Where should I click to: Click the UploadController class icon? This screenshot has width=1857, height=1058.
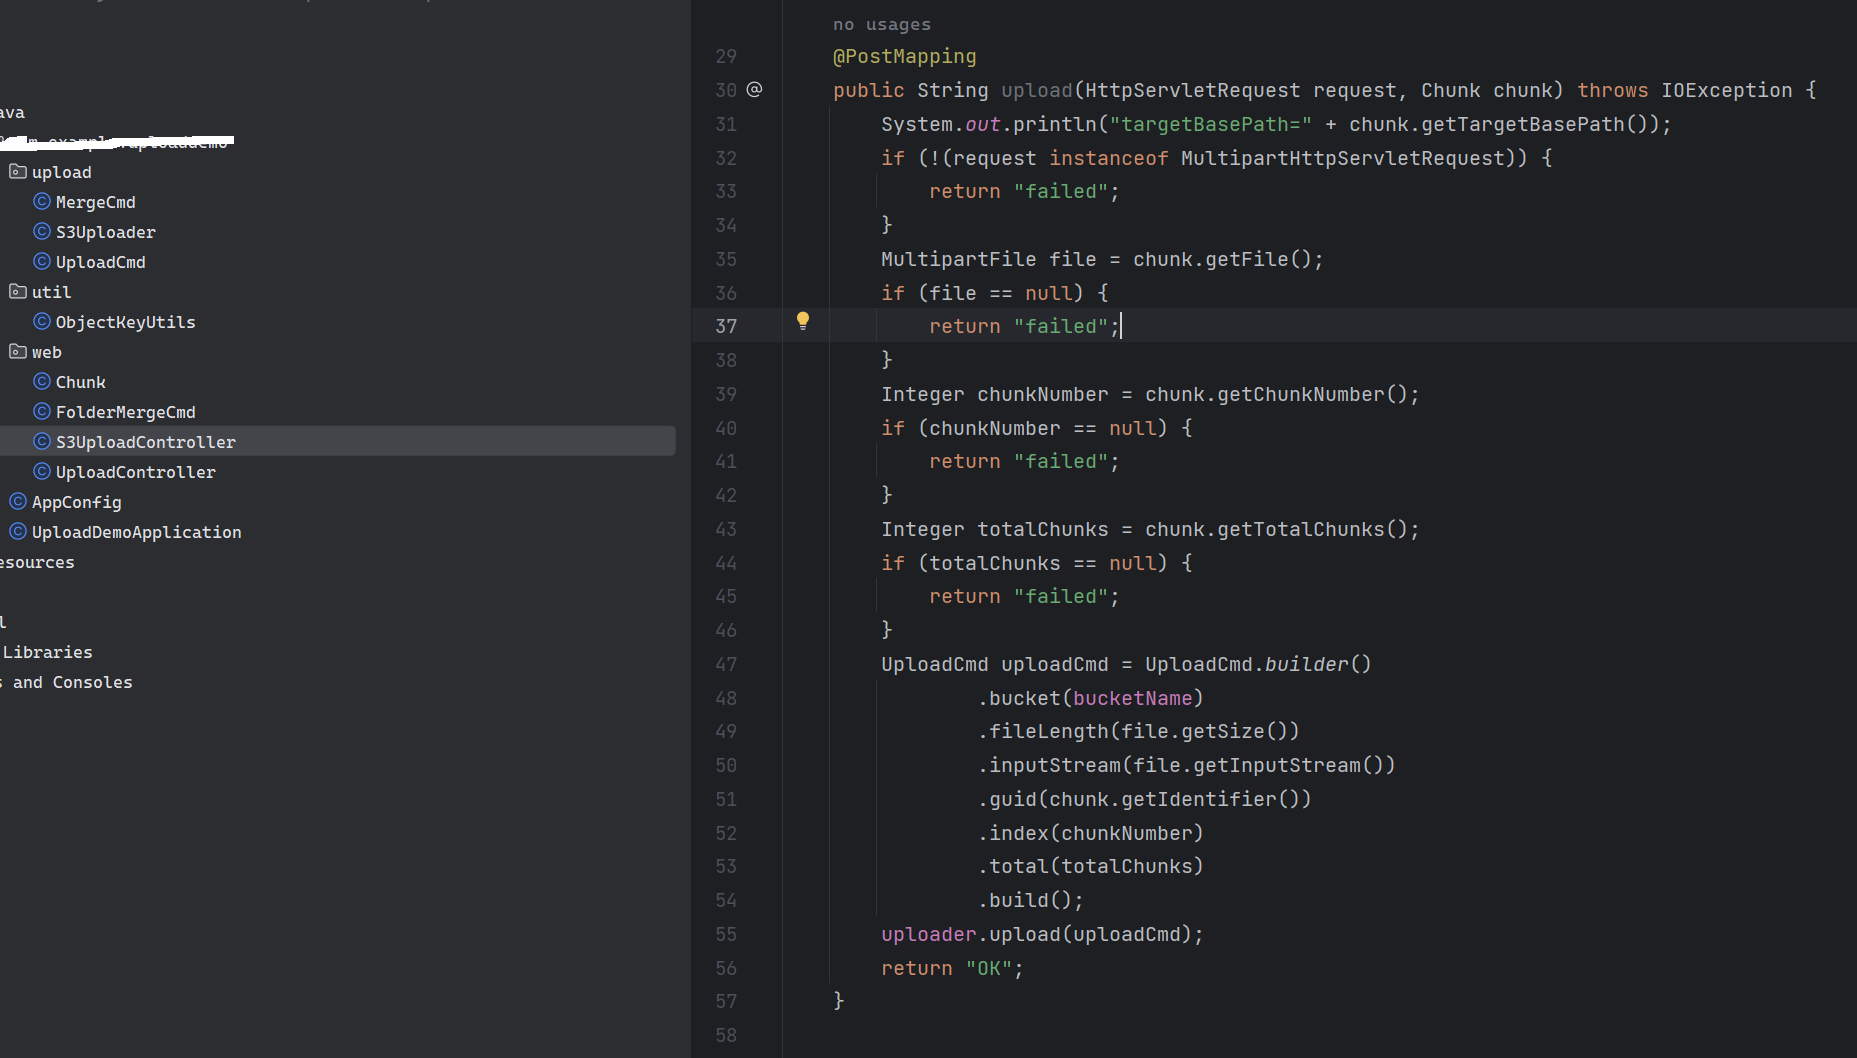(x=42, y=472)
